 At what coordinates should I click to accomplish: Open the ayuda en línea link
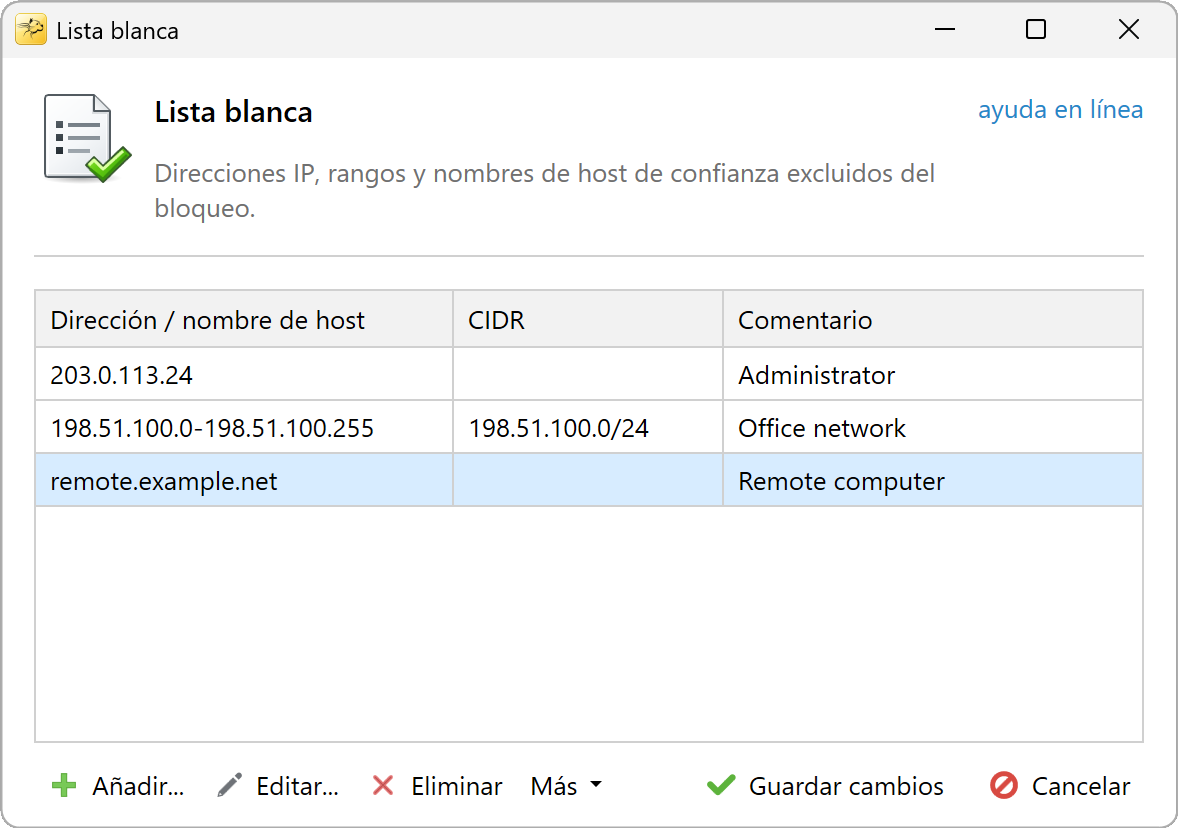(x=1060, y=110)
